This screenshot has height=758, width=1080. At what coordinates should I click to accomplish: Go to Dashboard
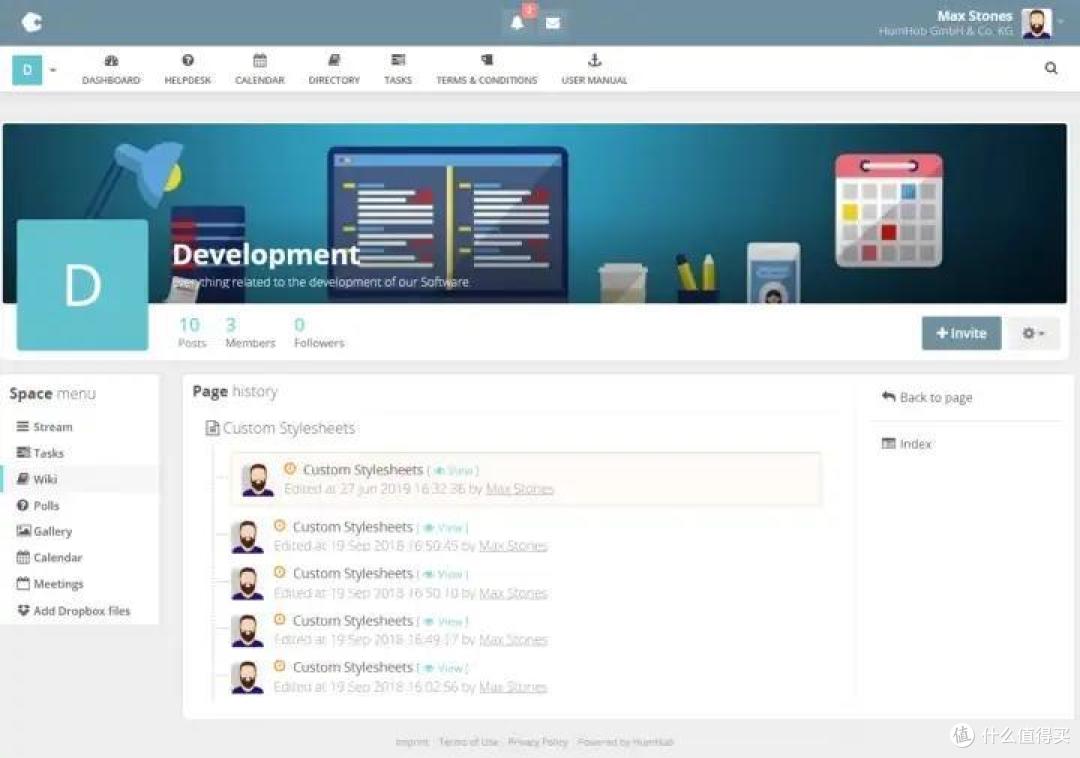[111, 70]
